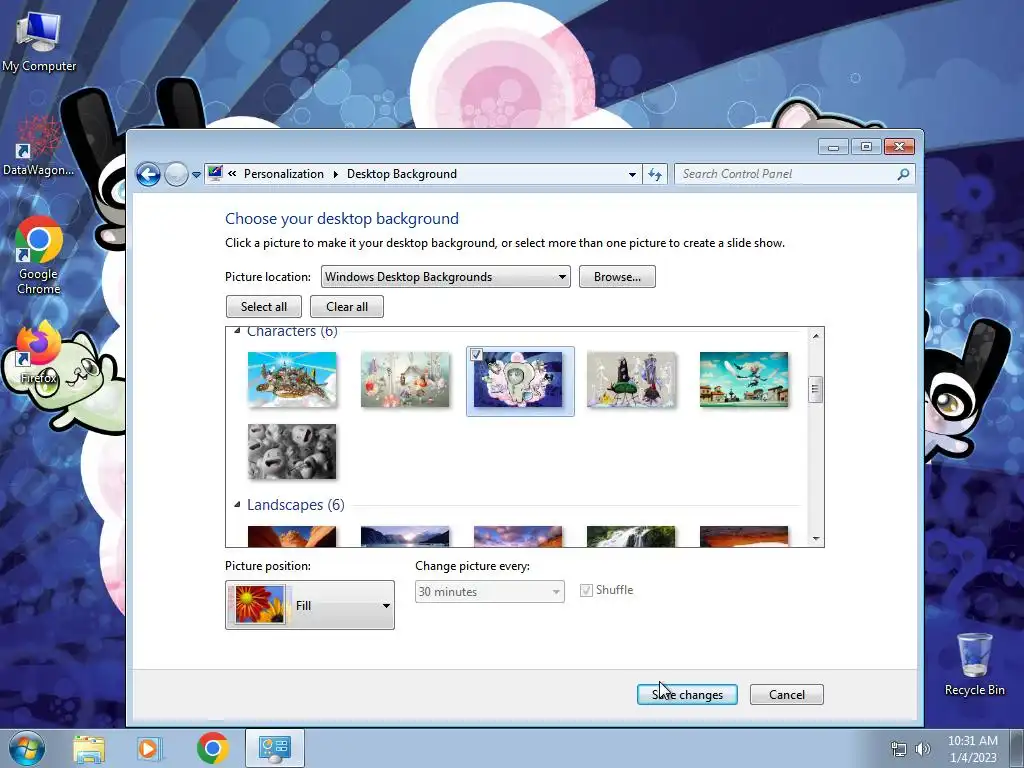Viewport: 1024px width, 768px height.
Task: Open the Picture location combo box
Action: [x=445, y=277]
